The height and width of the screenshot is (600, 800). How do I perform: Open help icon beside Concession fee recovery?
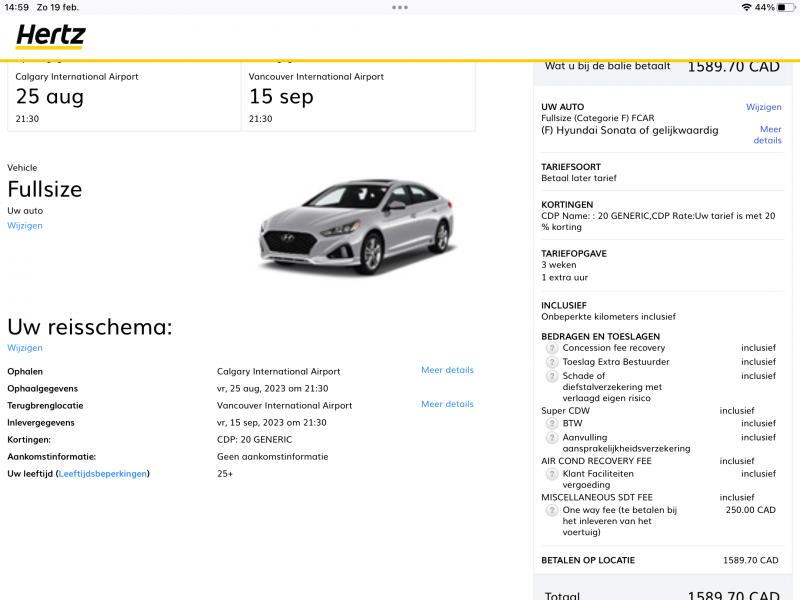click(552, 348)
